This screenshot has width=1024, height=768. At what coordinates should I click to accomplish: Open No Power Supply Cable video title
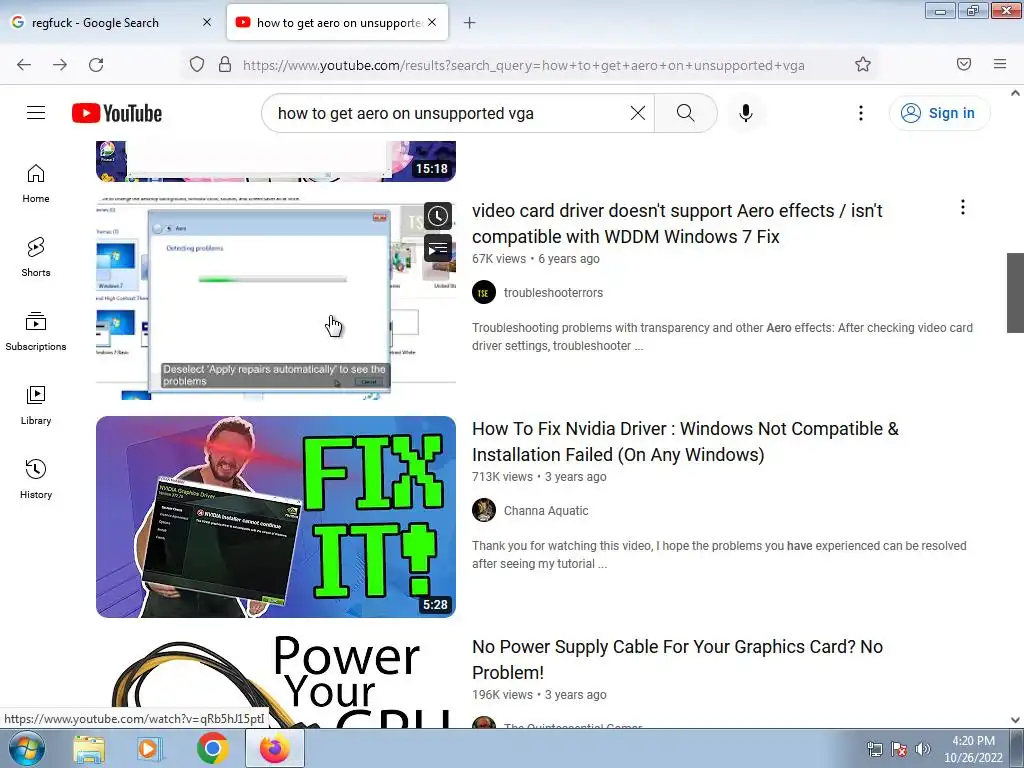(677, 660)
